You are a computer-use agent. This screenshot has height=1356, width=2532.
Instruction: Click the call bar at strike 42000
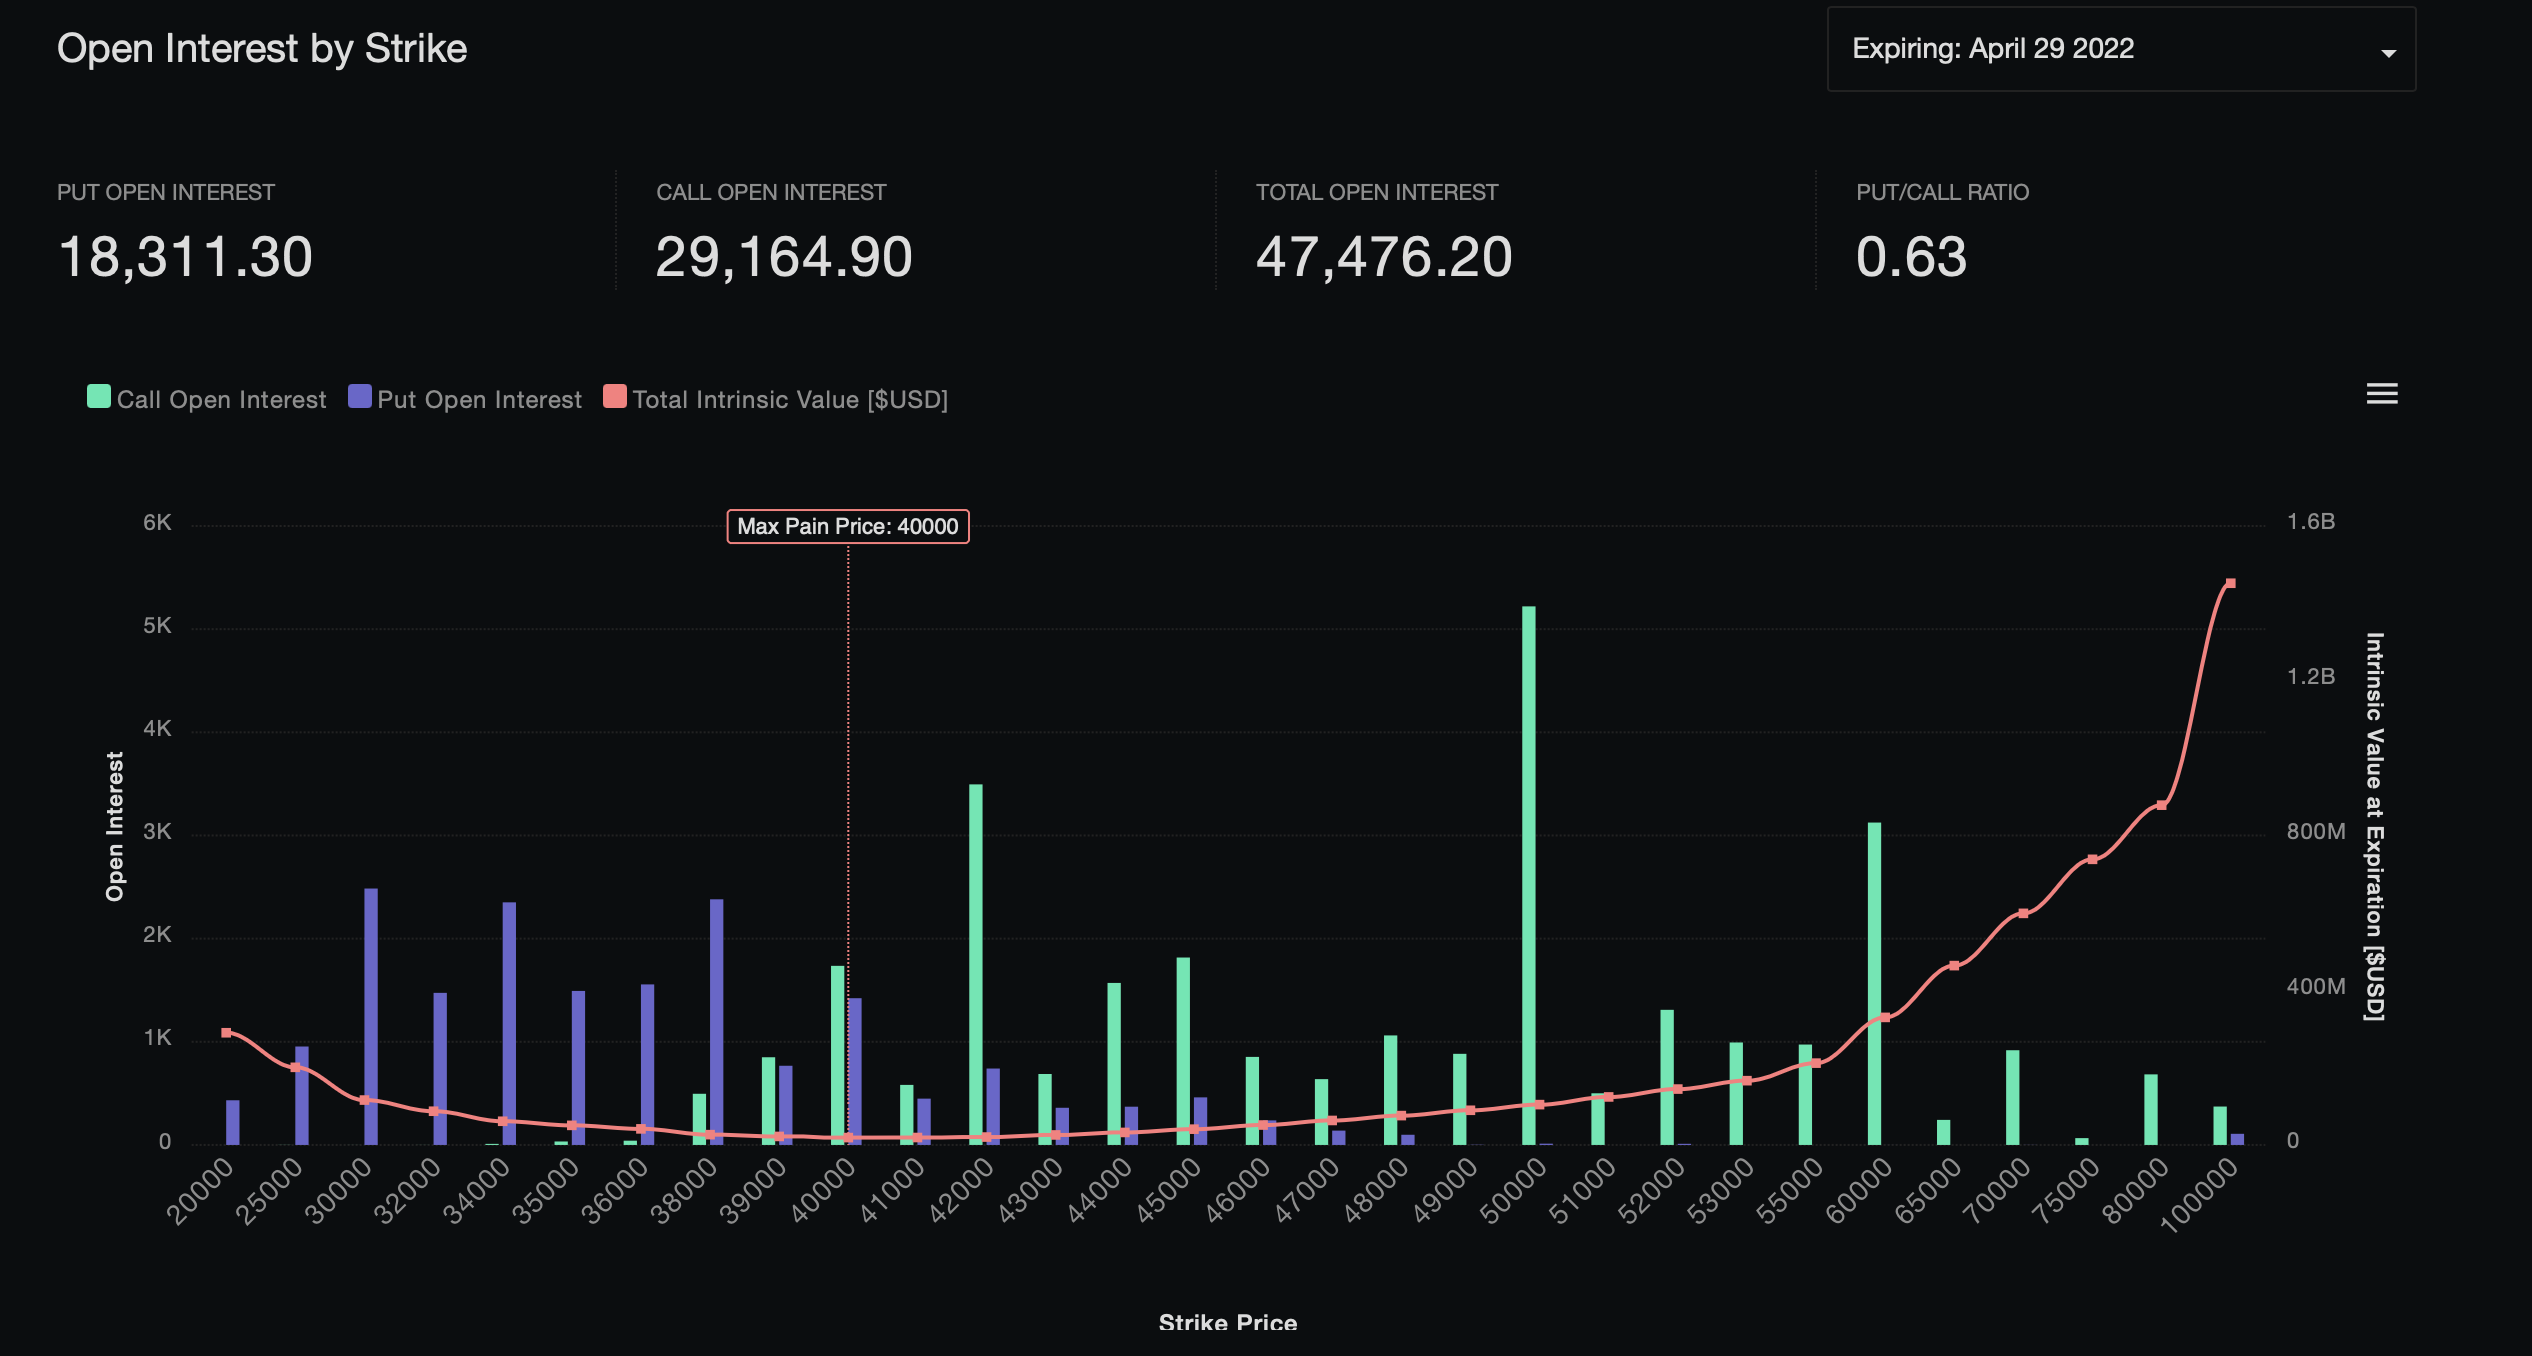click(976, 964)
